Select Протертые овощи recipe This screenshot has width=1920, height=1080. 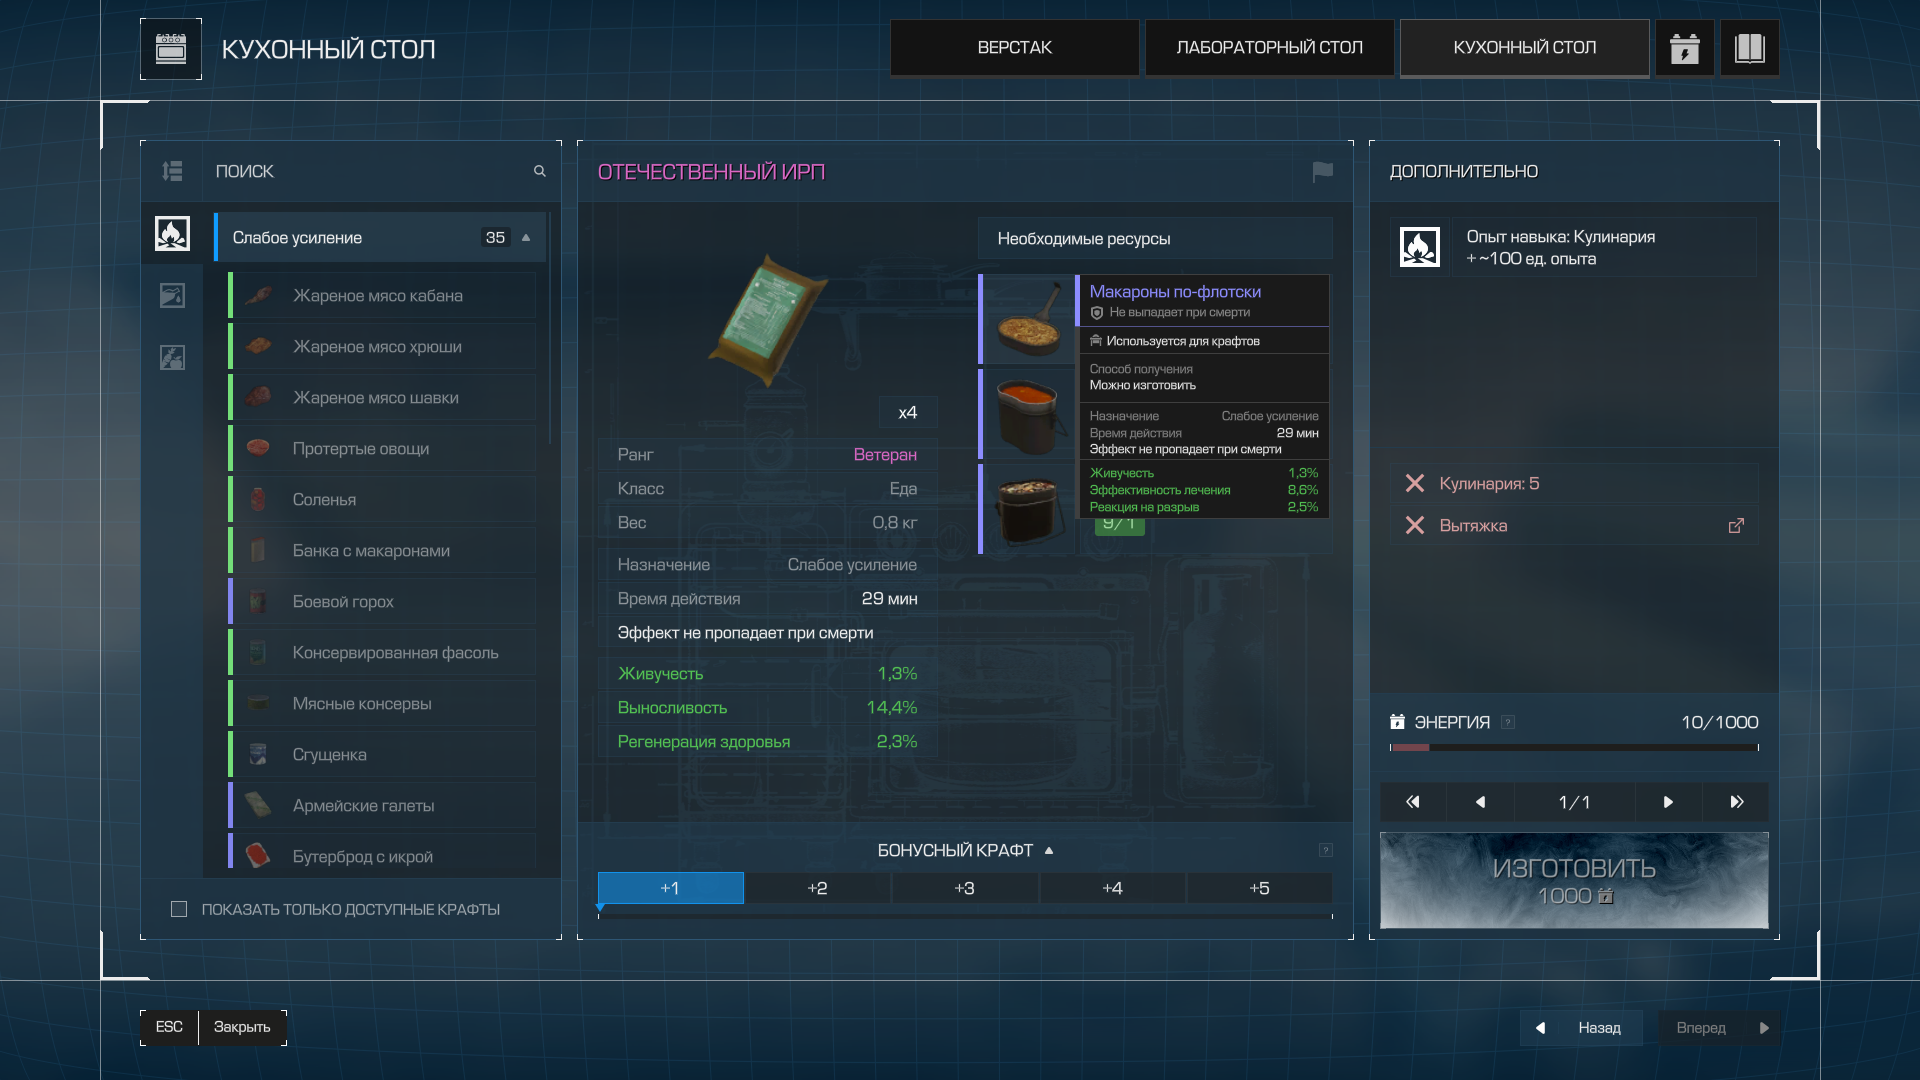[382, 449]
